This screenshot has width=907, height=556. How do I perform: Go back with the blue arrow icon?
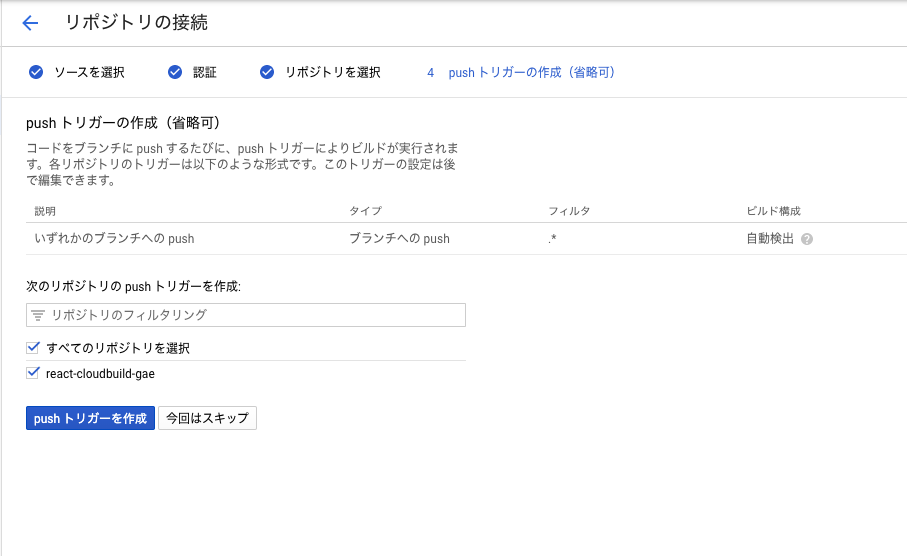pyautogui.click(x=30, y=23)
